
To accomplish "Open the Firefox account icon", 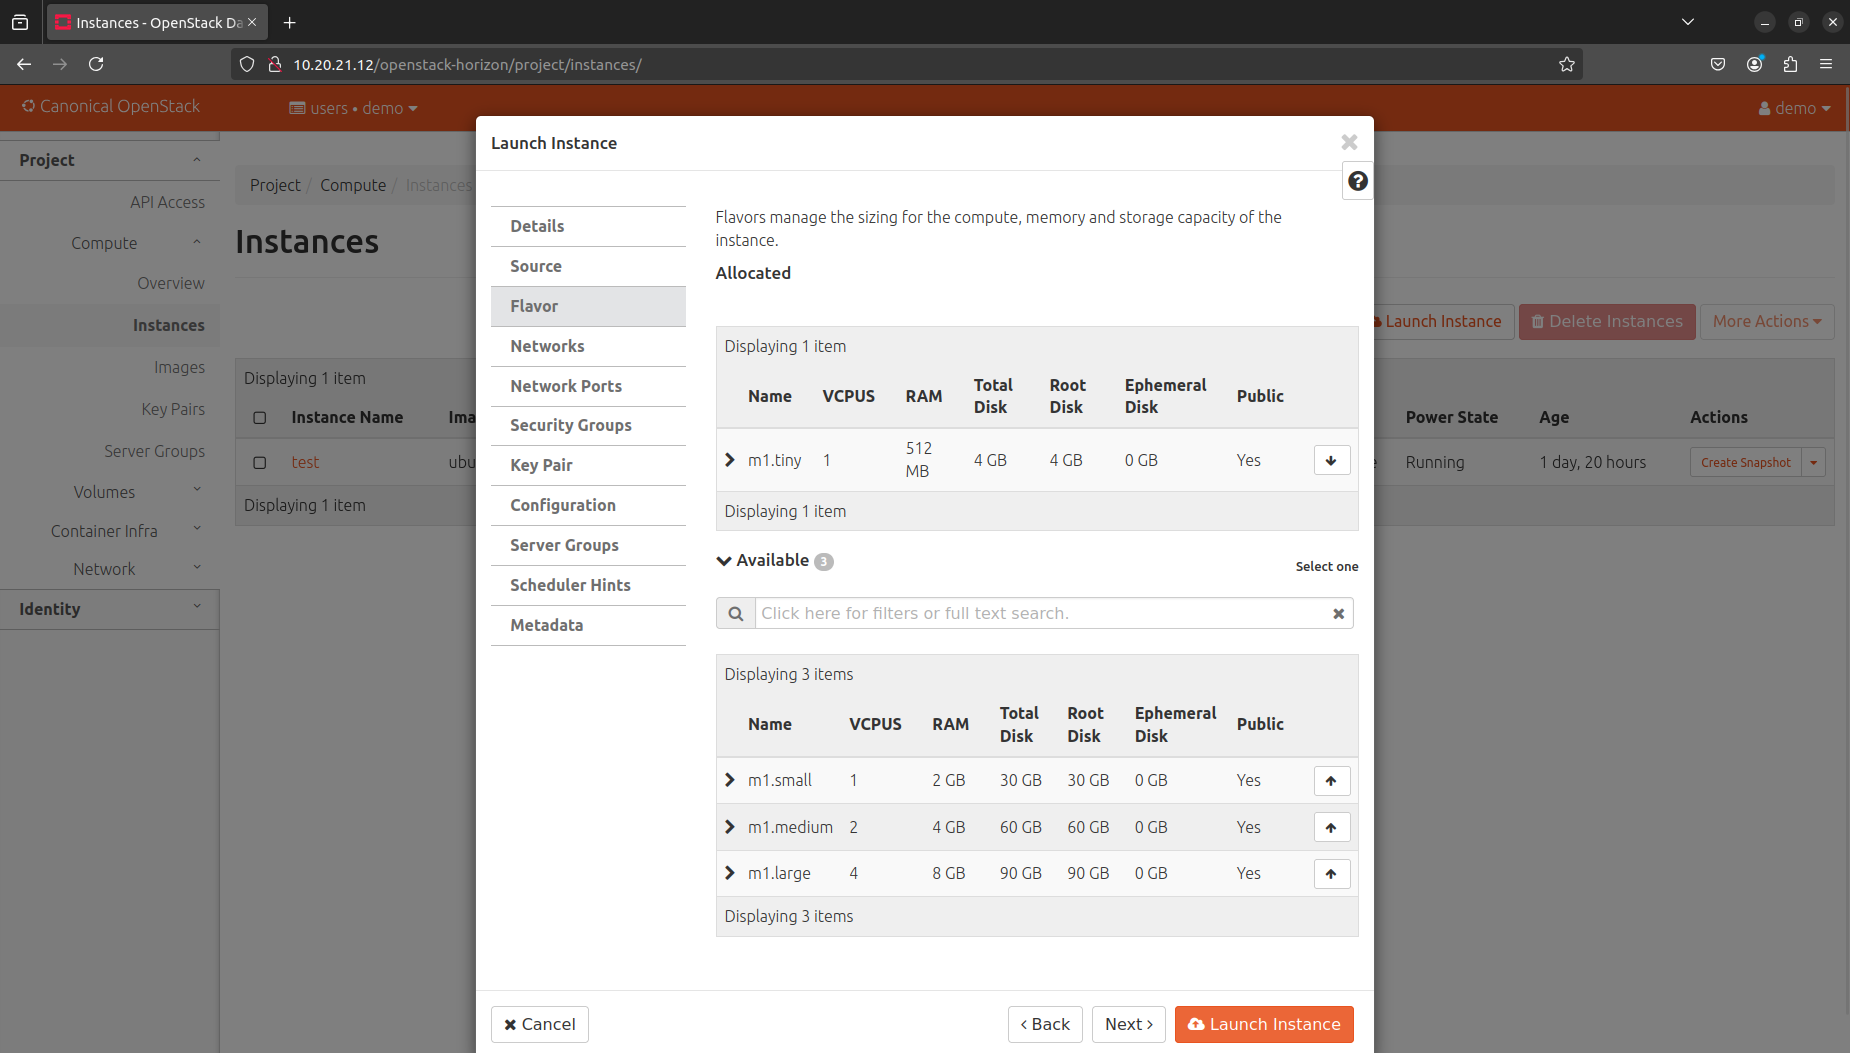I will click(x=1754, y=64).
